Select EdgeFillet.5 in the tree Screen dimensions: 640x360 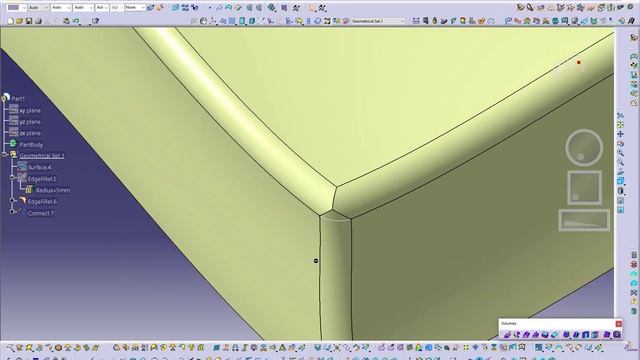pos(42,179)
